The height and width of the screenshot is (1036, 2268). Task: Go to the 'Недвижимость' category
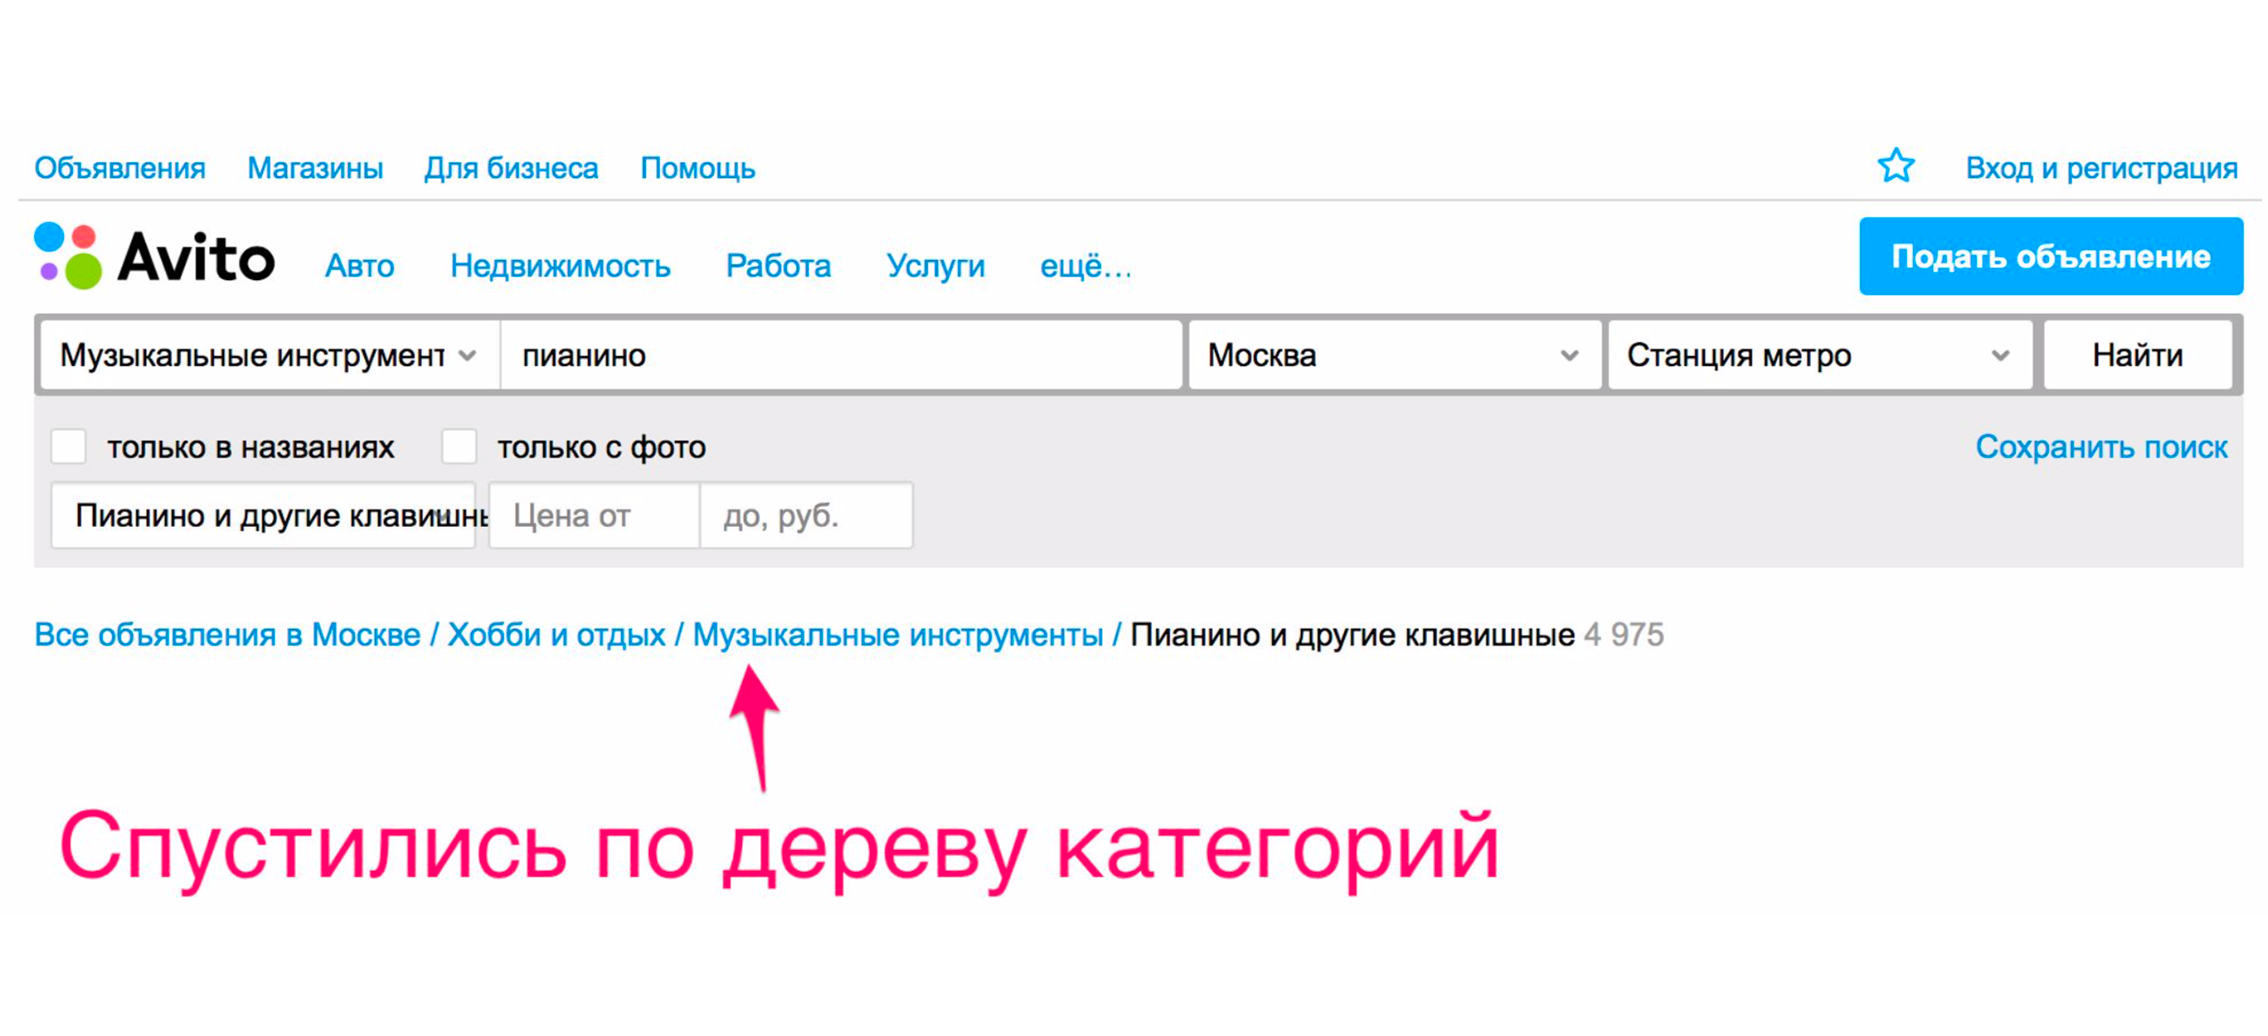click(560, 266)
